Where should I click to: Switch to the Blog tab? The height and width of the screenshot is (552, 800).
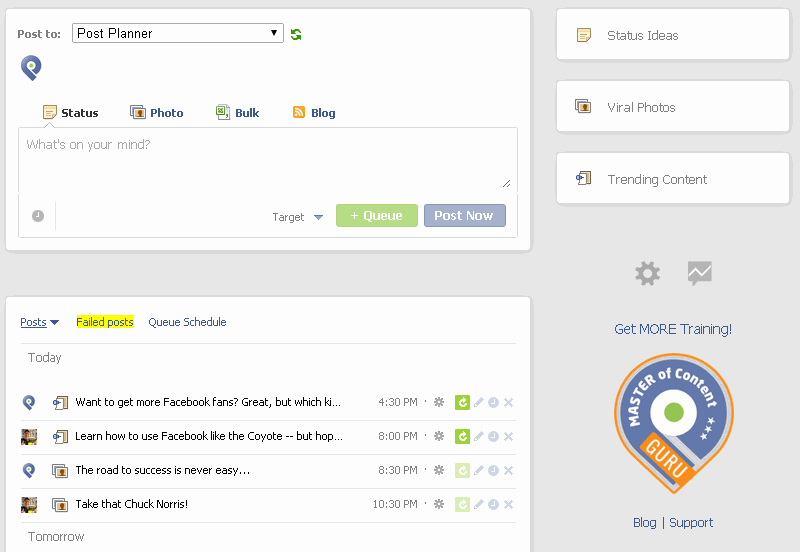[x=314, y=113]
